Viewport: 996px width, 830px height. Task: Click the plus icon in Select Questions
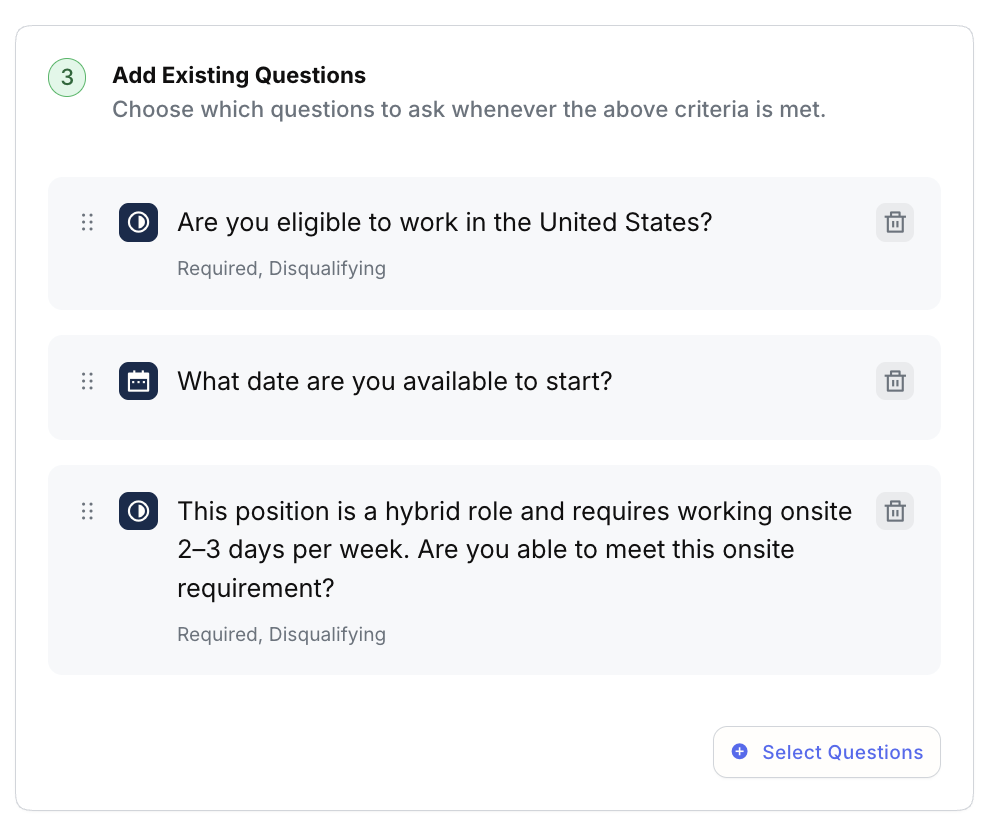(x=740, y=752)
